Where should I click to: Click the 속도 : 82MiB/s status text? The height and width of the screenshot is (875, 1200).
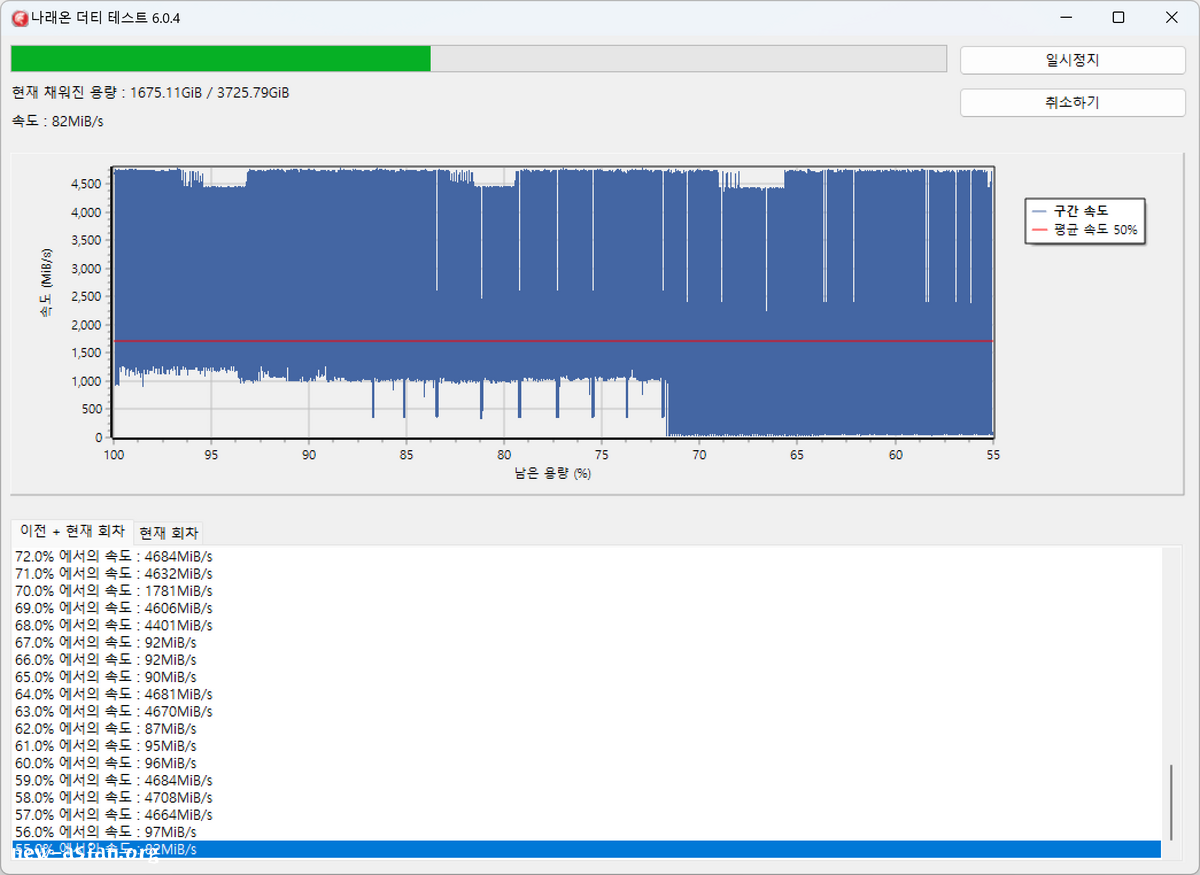pyautogui.click(x=57, y=121)
